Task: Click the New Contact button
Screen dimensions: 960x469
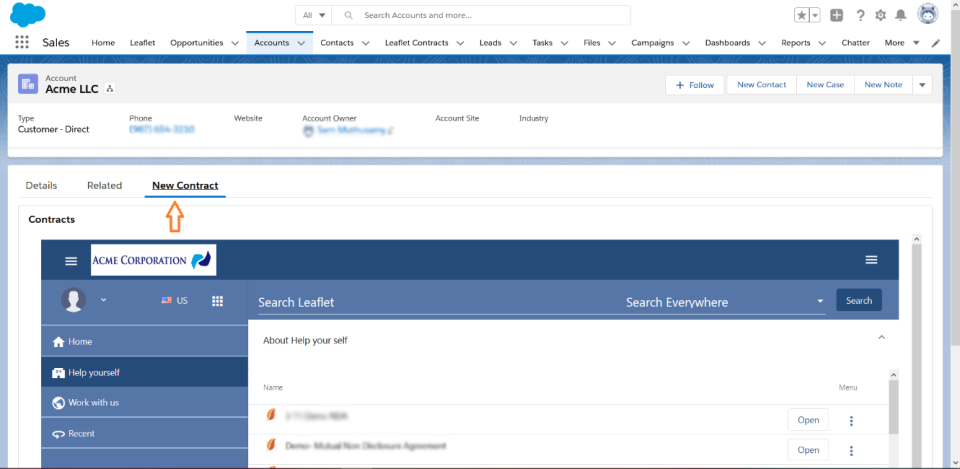Action: pos(761,85)
